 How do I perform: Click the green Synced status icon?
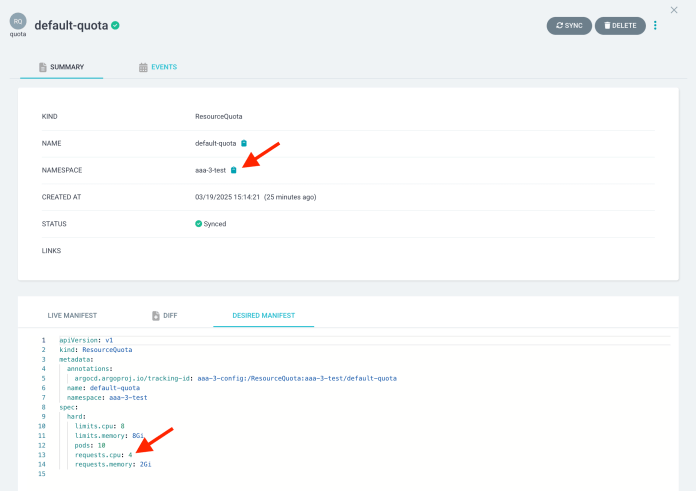coord(199,223)
